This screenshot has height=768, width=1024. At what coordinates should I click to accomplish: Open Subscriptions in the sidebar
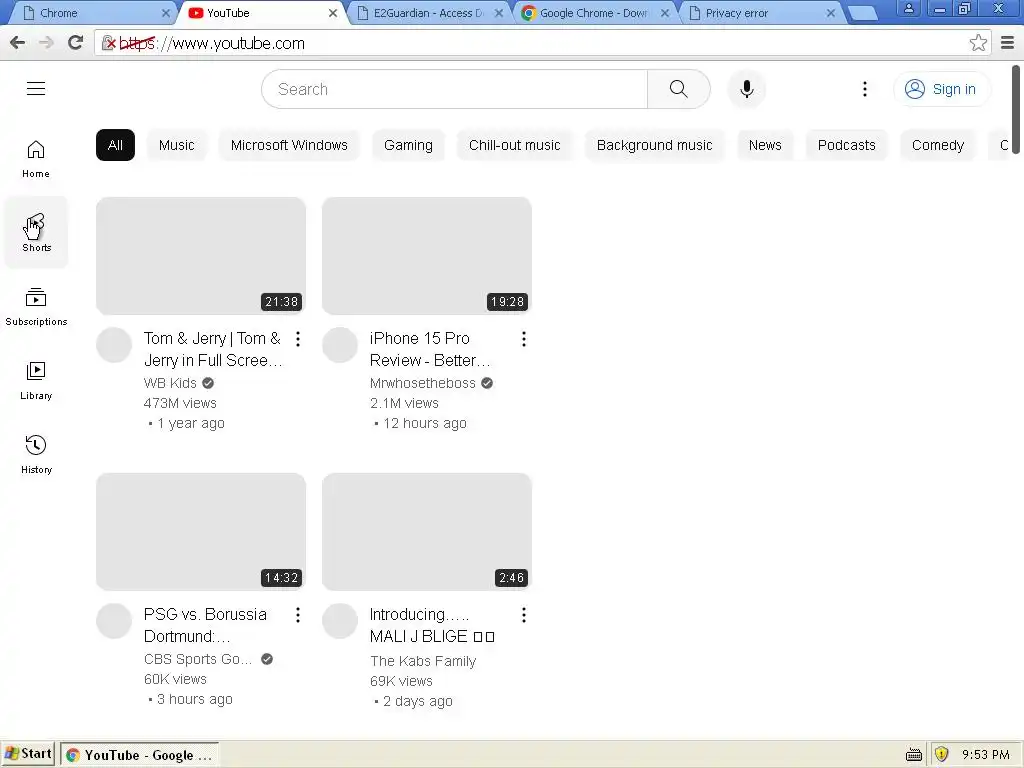pyautogui.click(x=36, y=307)
